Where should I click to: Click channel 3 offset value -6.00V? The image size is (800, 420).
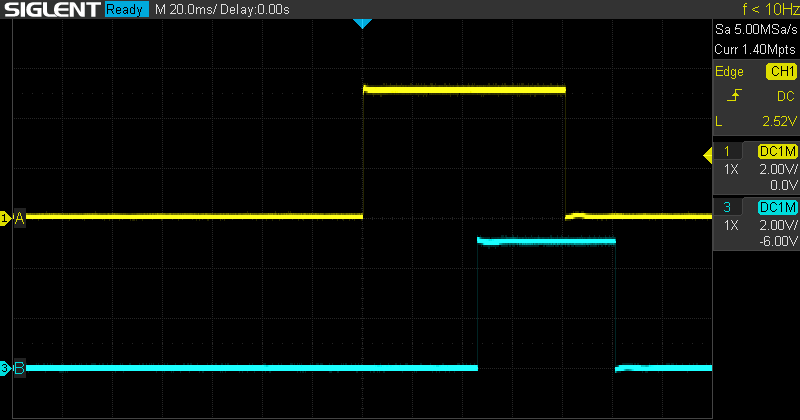(x=776, y=241)
